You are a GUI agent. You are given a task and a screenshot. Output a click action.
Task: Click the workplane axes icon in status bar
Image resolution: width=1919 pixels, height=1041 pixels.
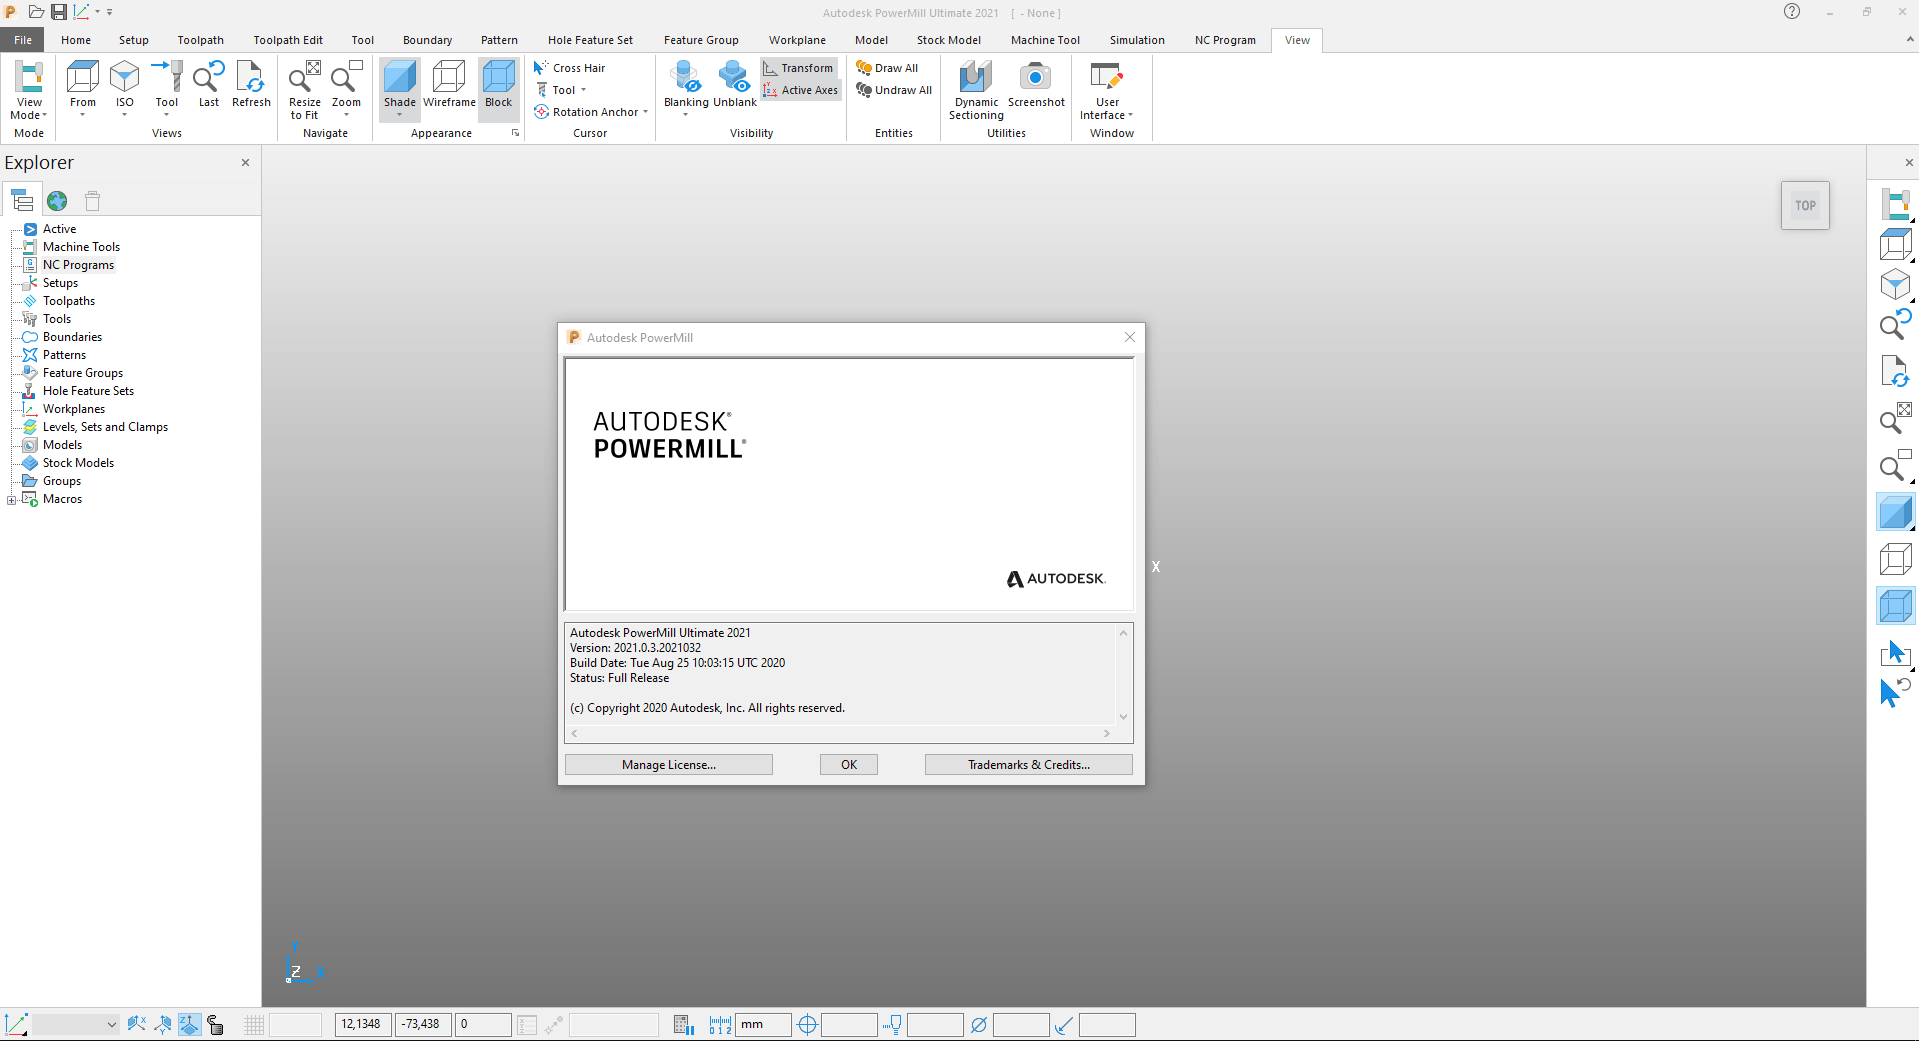[x=16, y=1025]
